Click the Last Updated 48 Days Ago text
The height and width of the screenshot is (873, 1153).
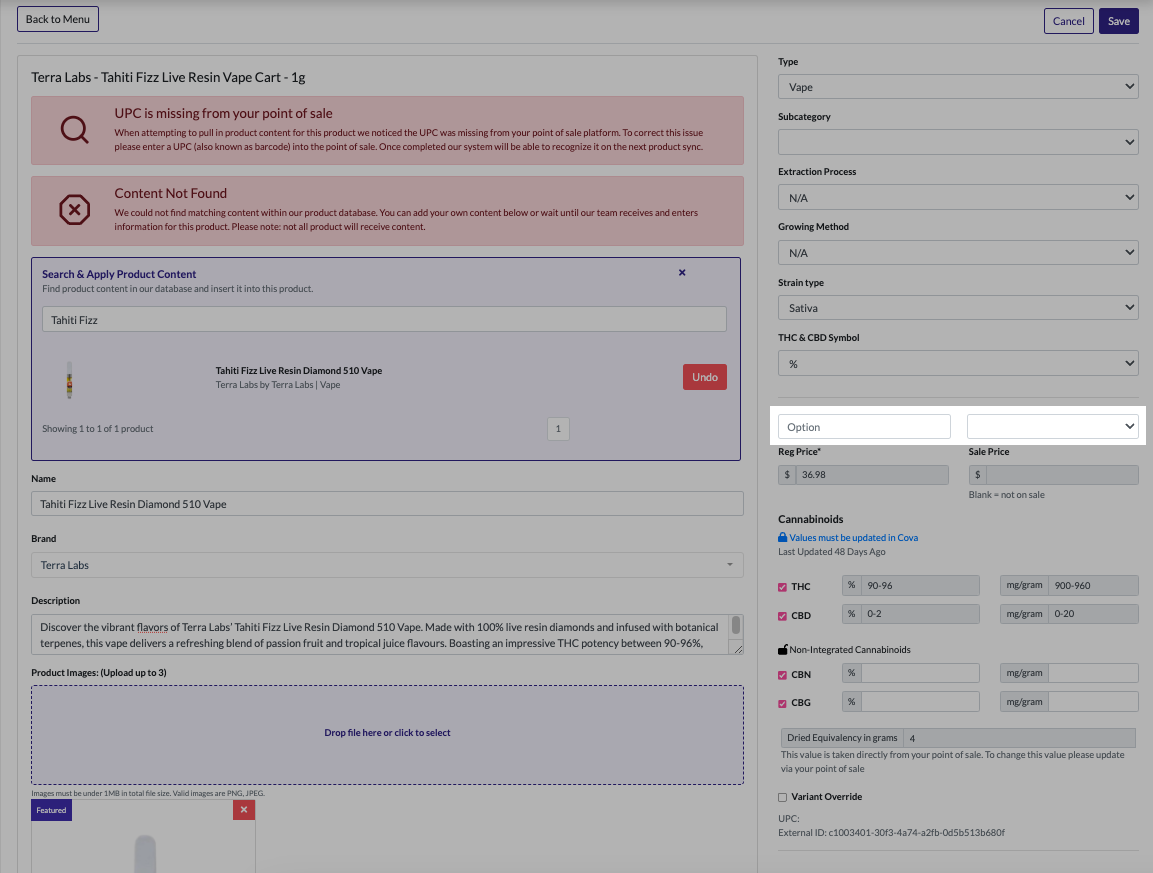coord(832,552)
